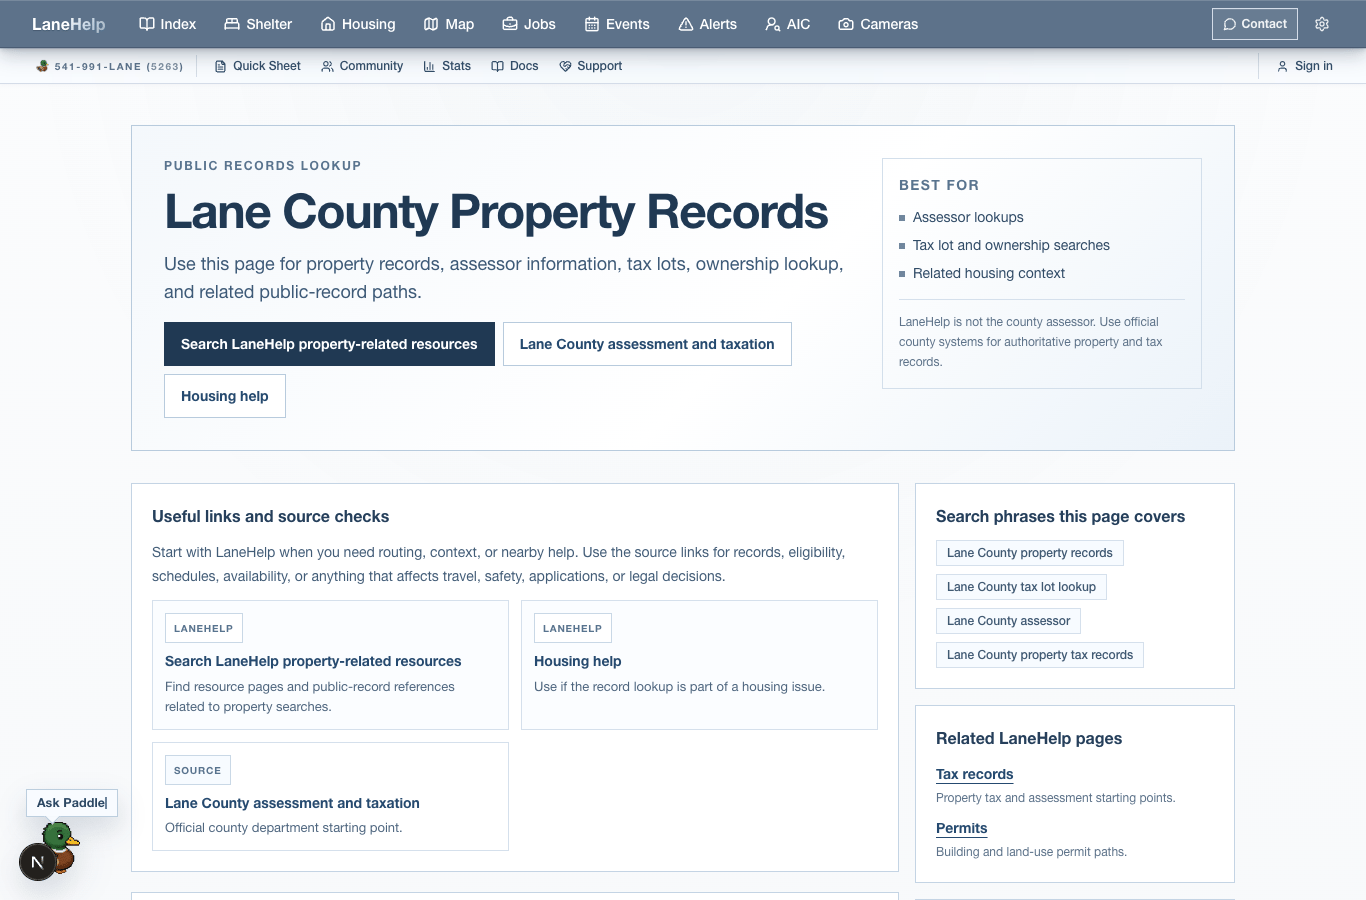Select 'Lane County tax lot lookup' chip
1366x900 pixels.
[x=1021, y=587]
